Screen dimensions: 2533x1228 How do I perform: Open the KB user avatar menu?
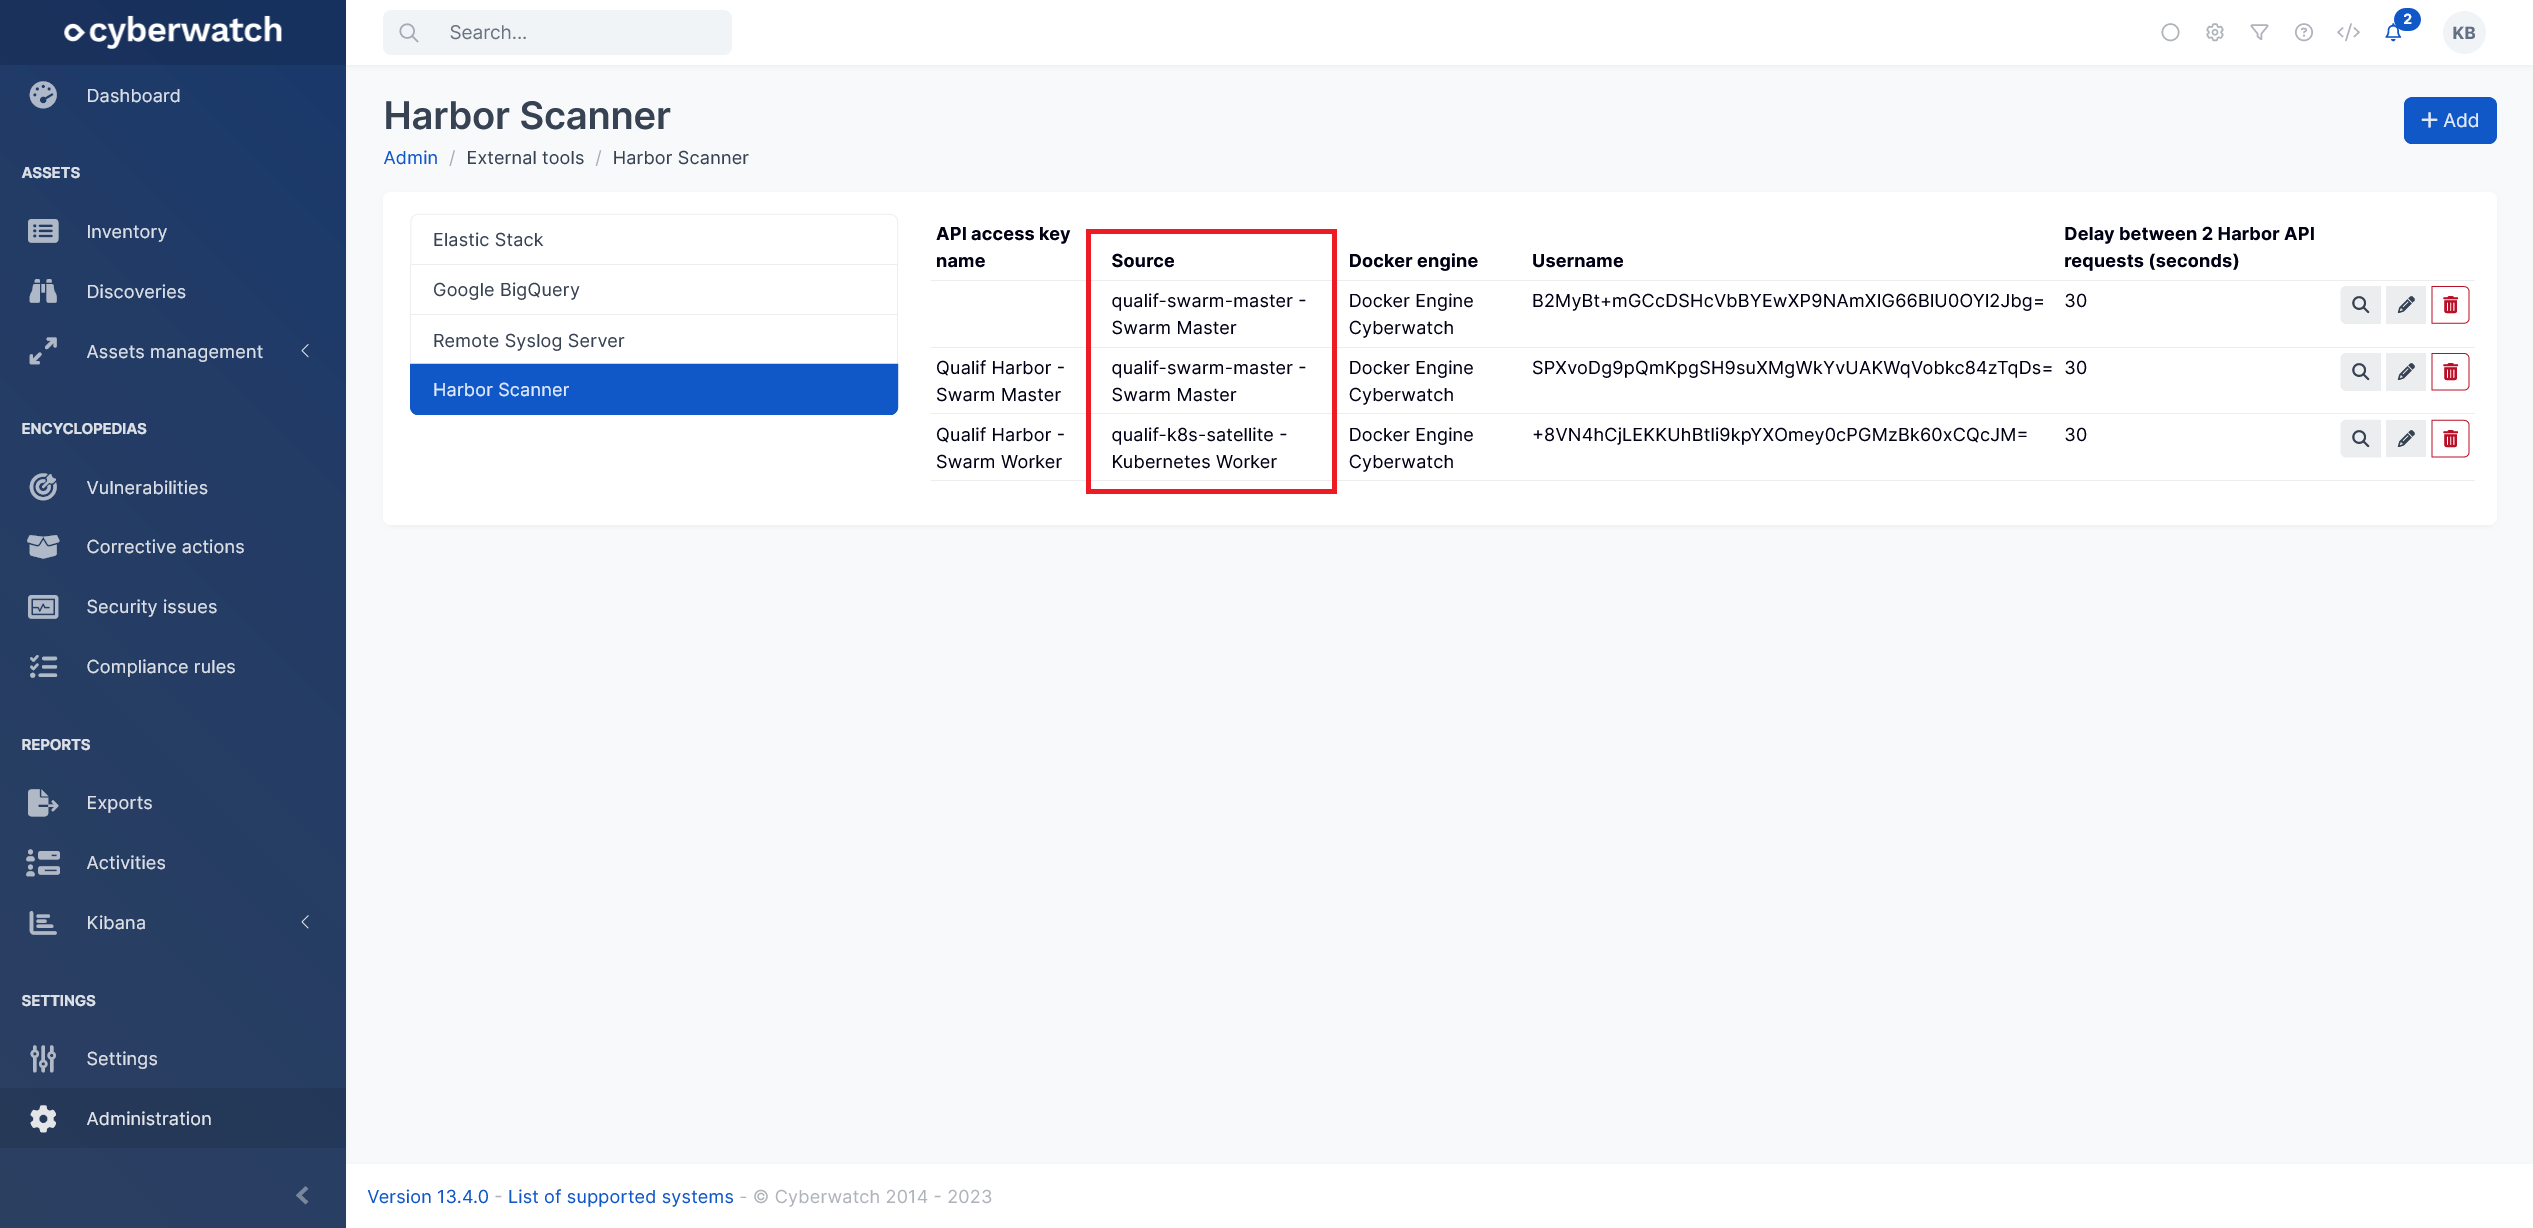click(x=2464, y=33)
